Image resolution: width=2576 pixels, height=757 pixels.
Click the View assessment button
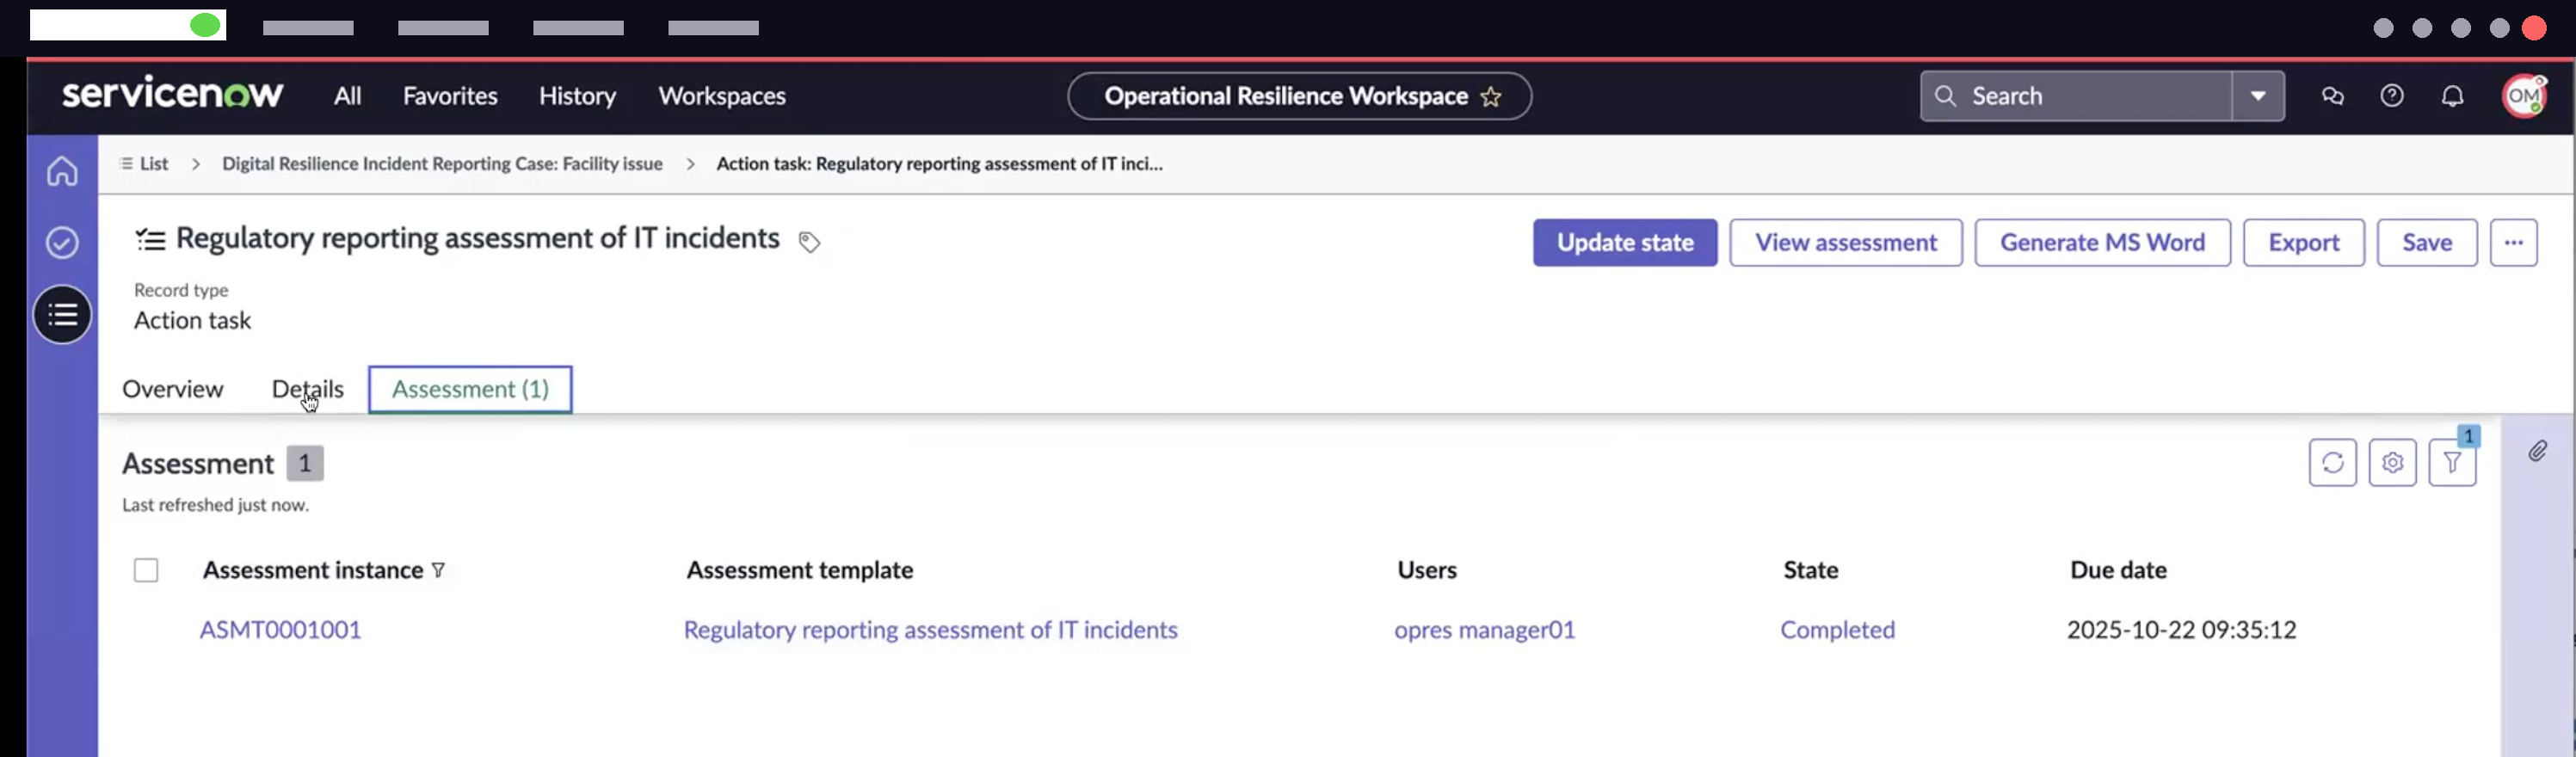tap(1846, 243)
